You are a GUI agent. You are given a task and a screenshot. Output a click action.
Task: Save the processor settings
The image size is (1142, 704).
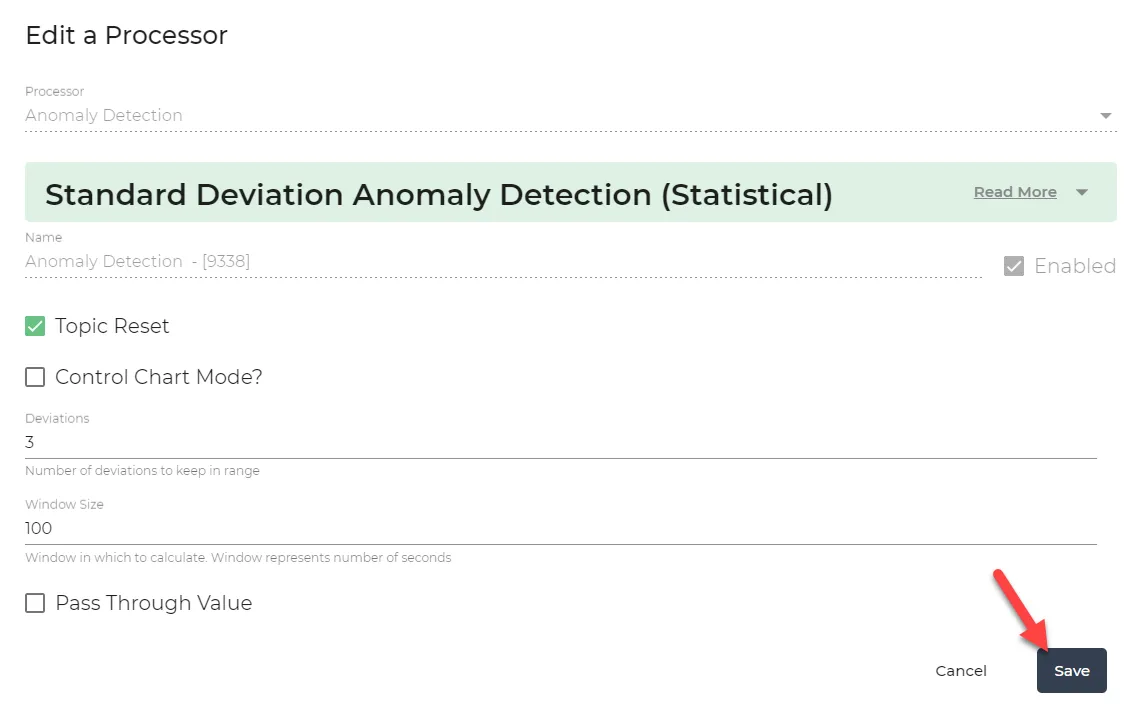coord(1071,671)
